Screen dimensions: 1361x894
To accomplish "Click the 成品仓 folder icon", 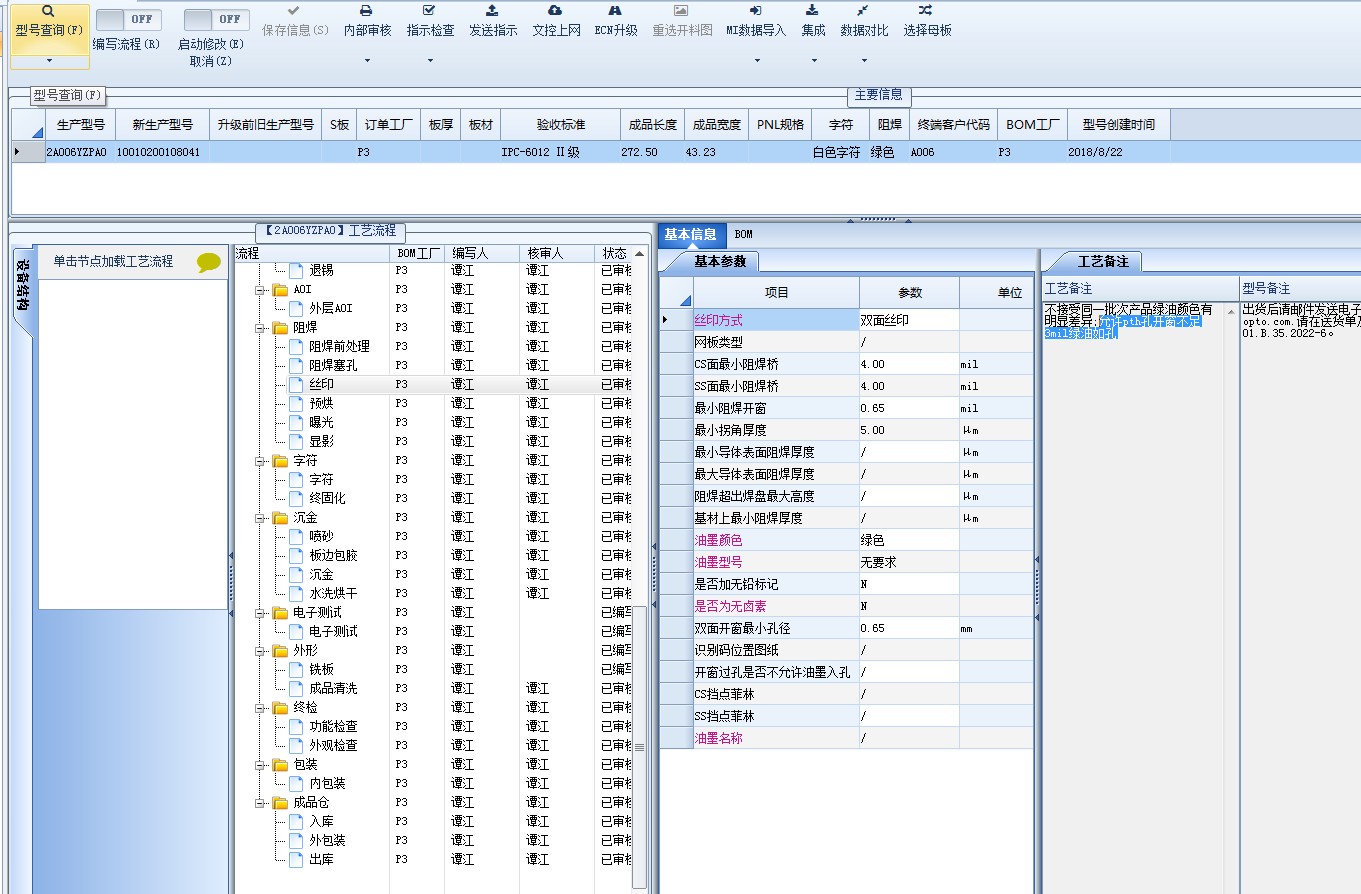I will coord(280,802).
